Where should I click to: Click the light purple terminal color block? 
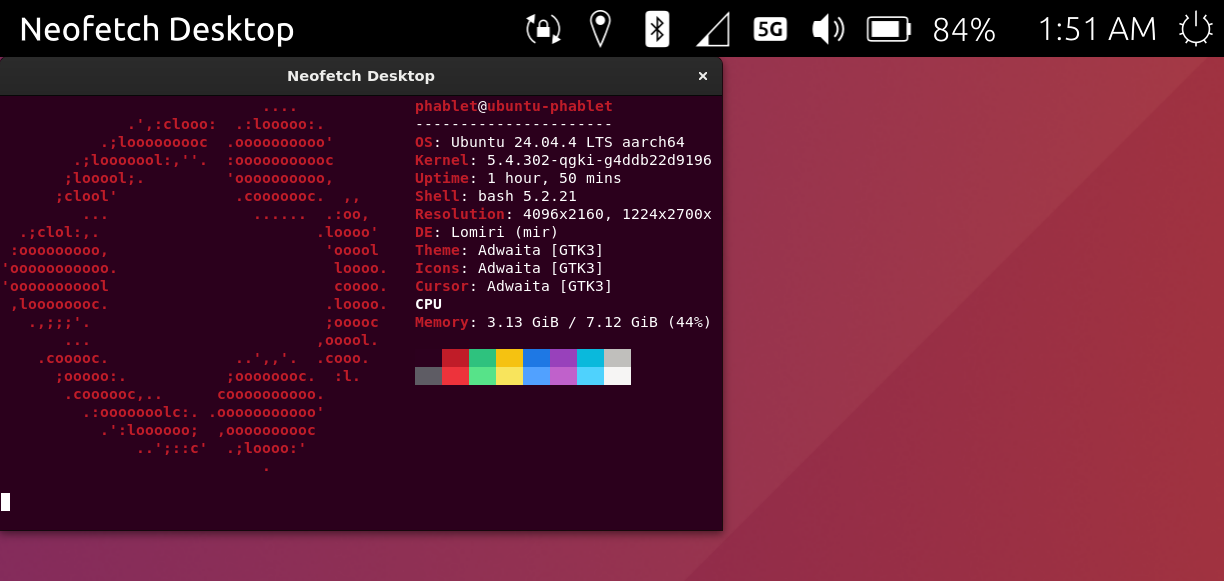563,376
